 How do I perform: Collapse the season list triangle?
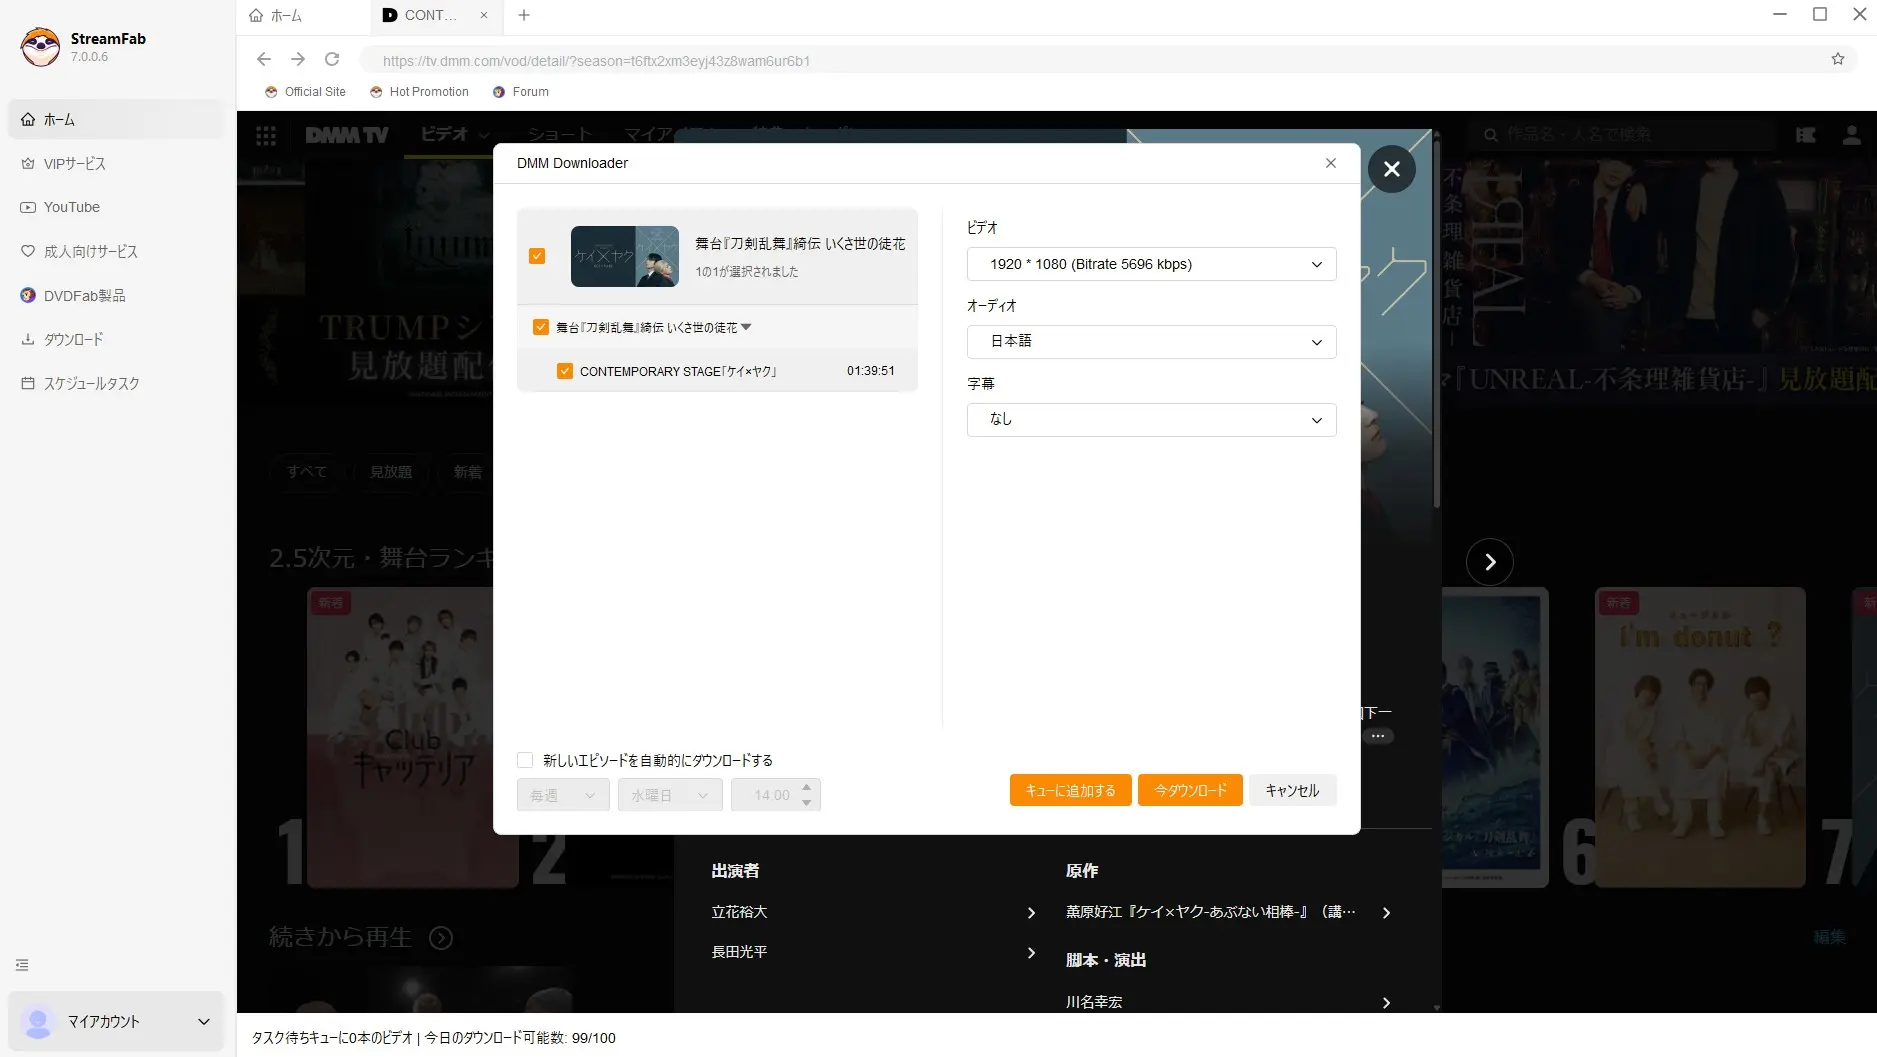click(746, 327)
